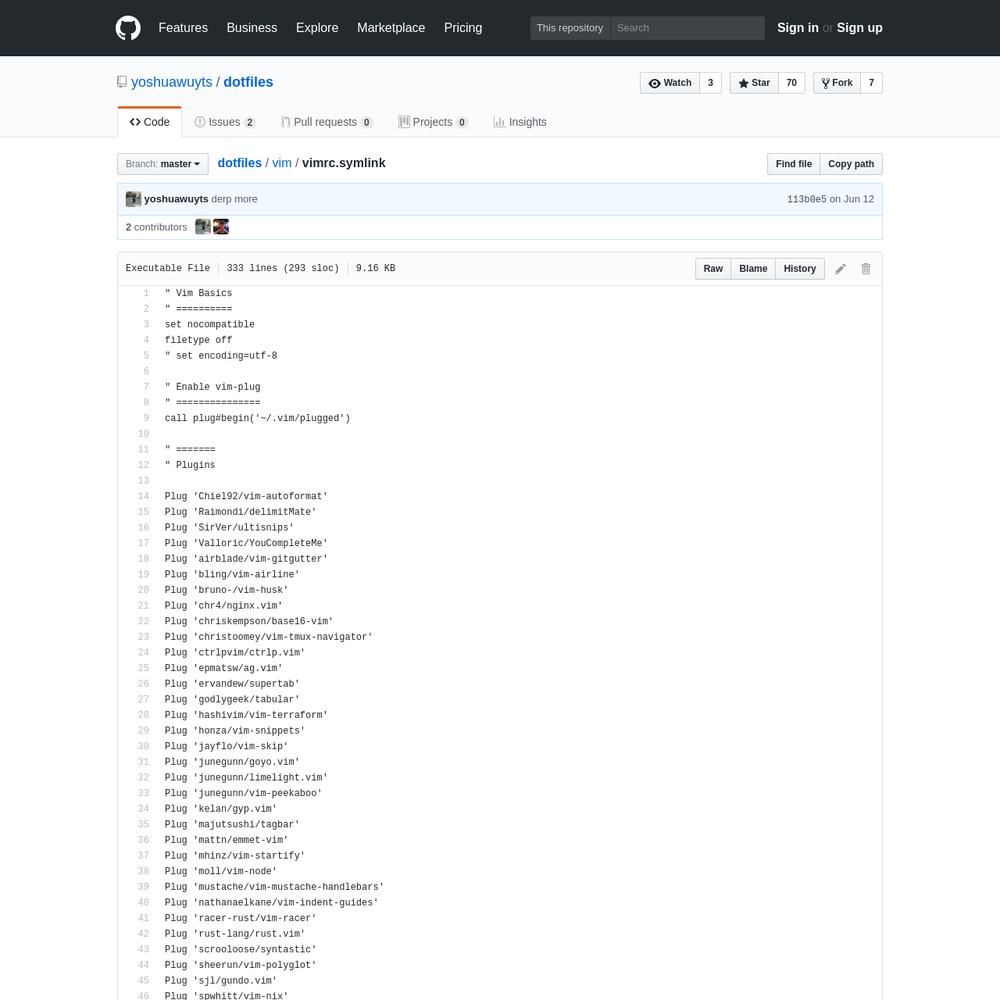Image resolution: width=1000 pixels, height=1000 pixels.
Task: Click the pencil edit file icon
Action: tap(840, 269)
